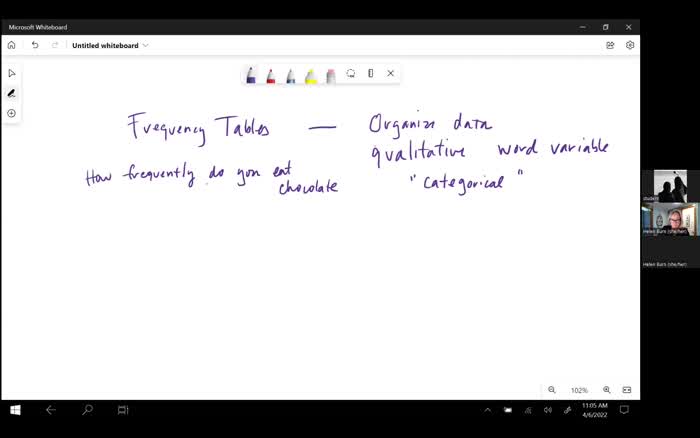Click the 102% zoom level
The width and height of the screenshot is (700, 438).
pos(579,390)
